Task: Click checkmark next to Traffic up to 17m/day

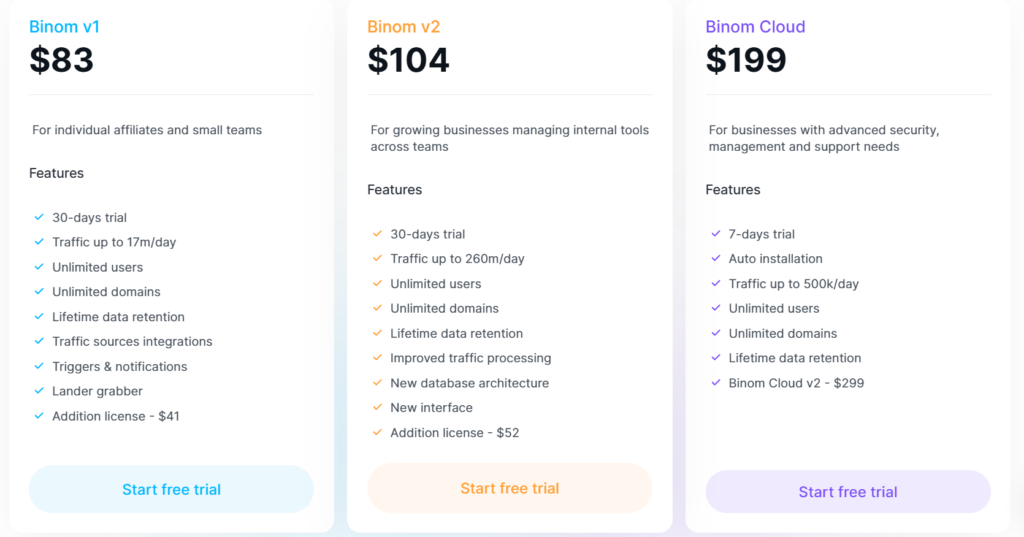Action: (x=39, y=242)
